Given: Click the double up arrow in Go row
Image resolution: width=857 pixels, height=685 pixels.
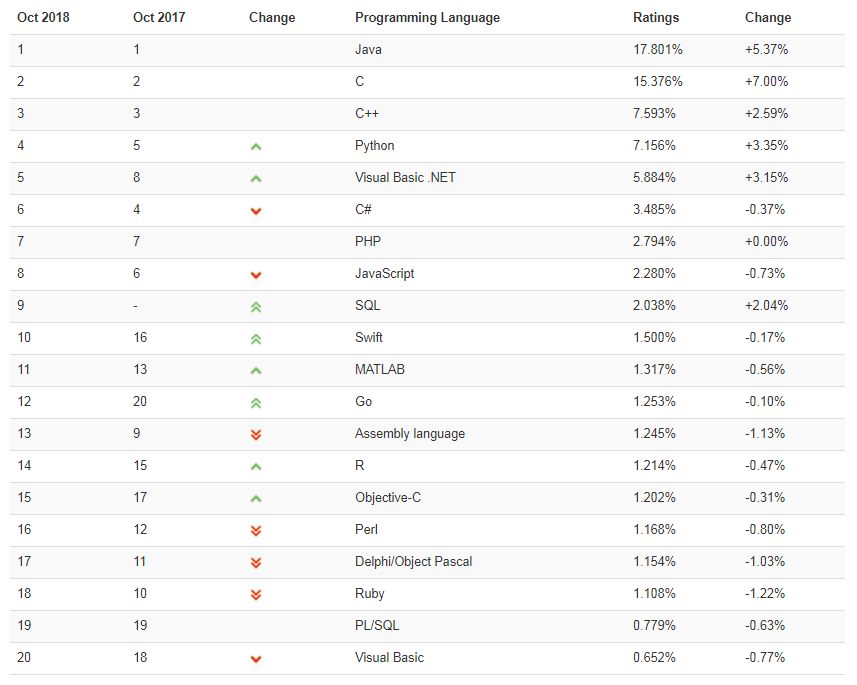Looking at the screenshot, I should coord(256,402).
